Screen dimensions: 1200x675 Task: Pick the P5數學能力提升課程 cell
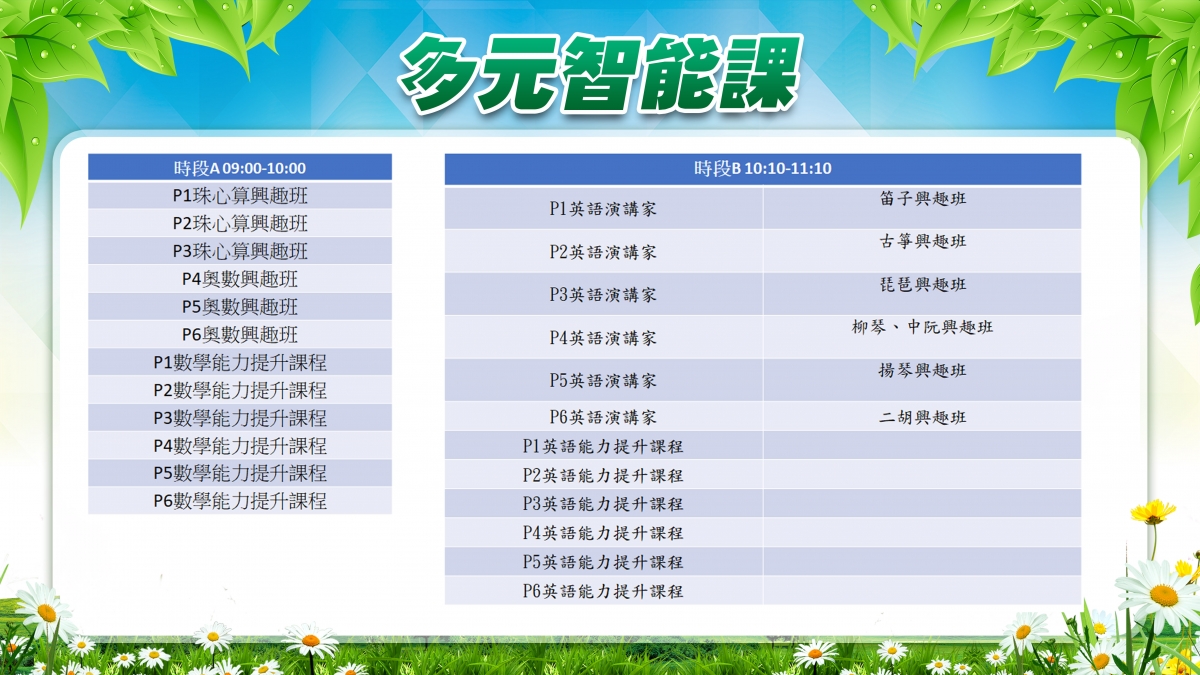(x=240, y=473)
